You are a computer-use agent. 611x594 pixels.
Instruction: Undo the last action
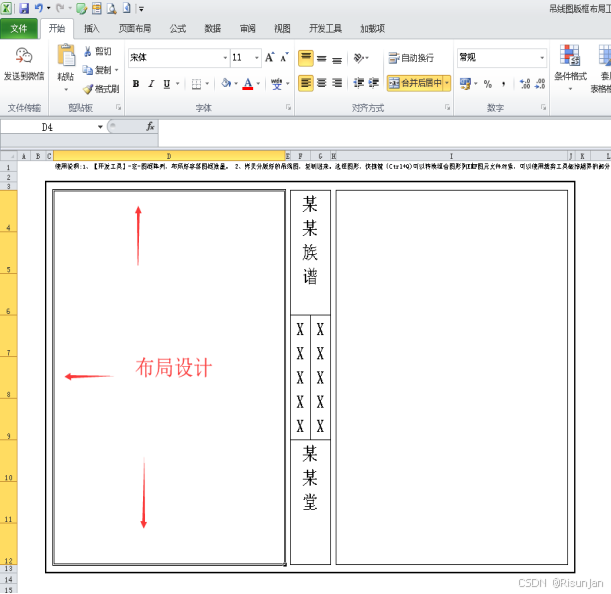[39, 8]
